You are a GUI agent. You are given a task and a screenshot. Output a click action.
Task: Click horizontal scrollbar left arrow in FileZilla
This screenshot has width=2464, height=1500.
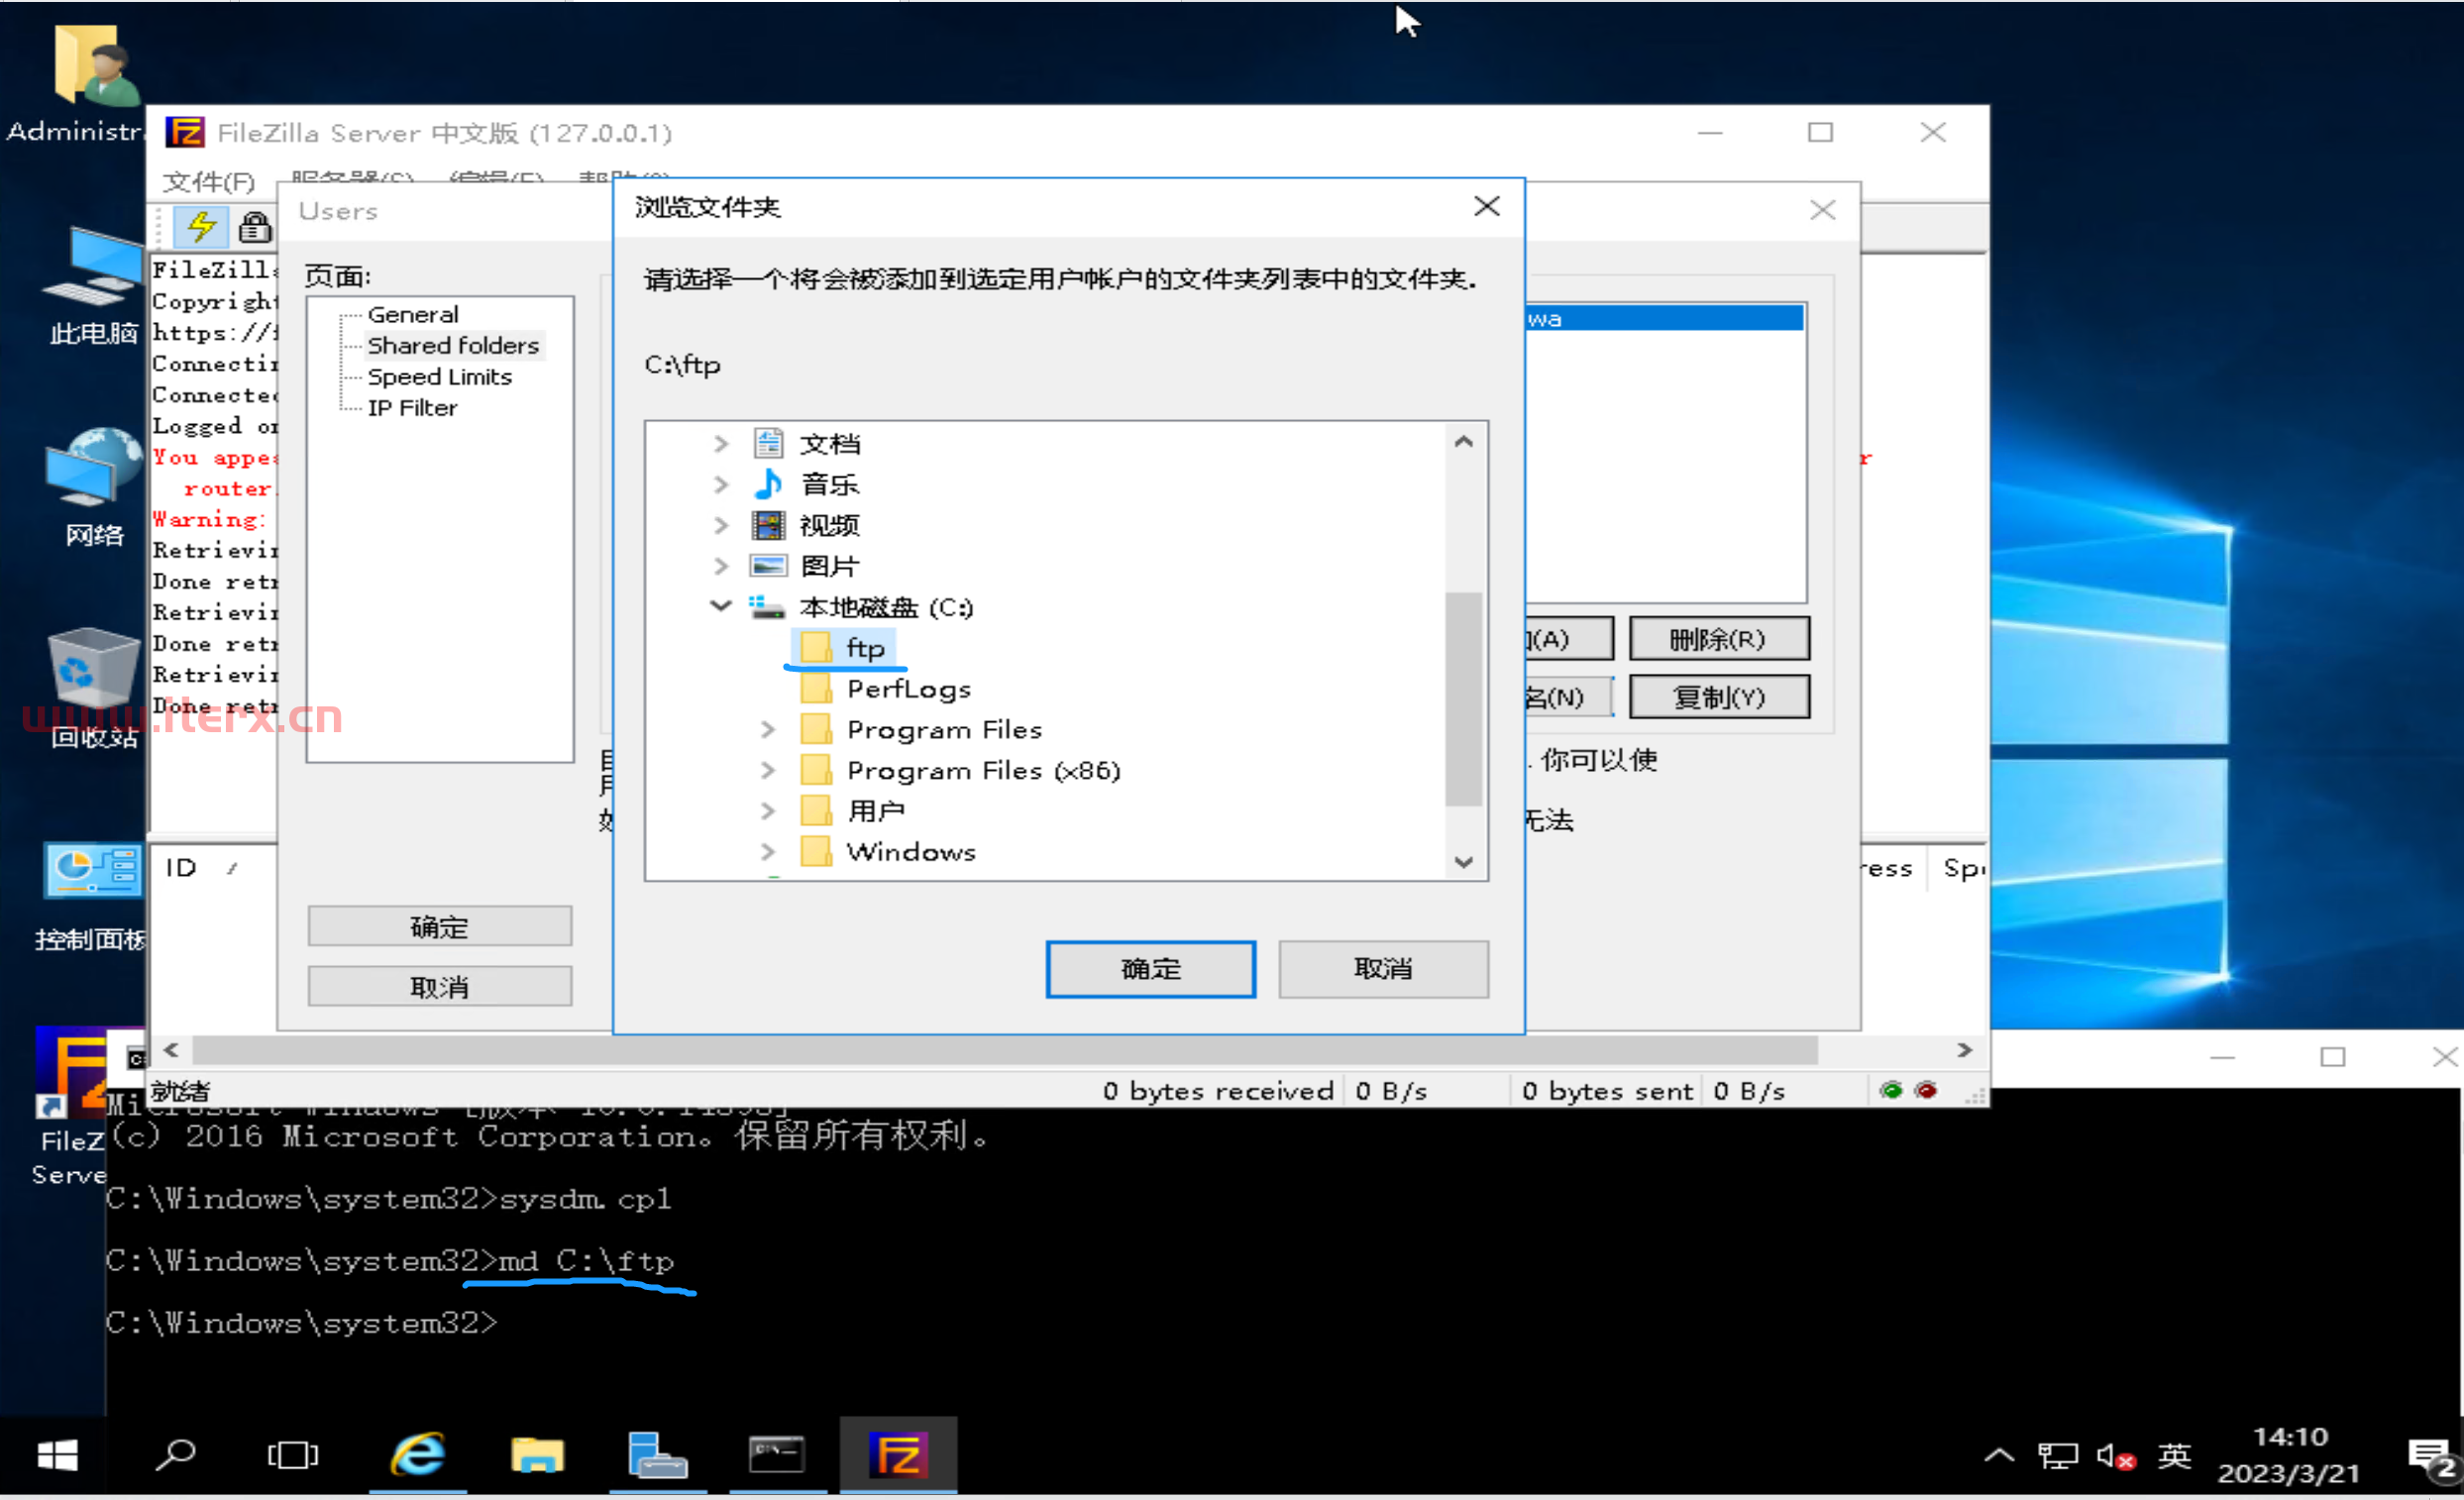(x=171, y=1050)
